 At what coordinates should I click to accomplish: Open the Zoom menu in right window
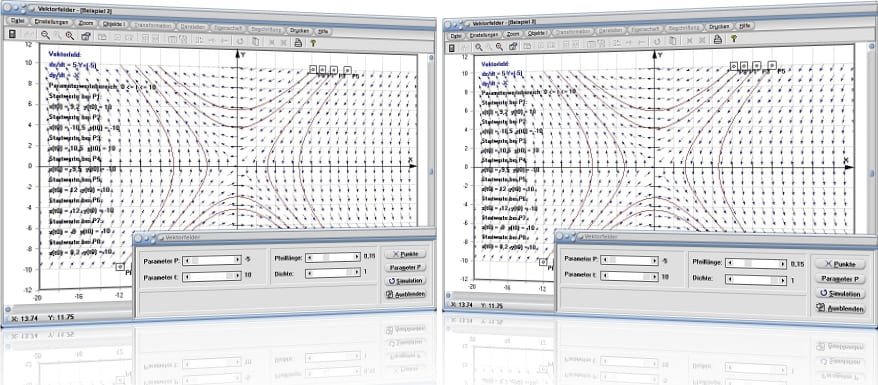(x=513, y=34)
